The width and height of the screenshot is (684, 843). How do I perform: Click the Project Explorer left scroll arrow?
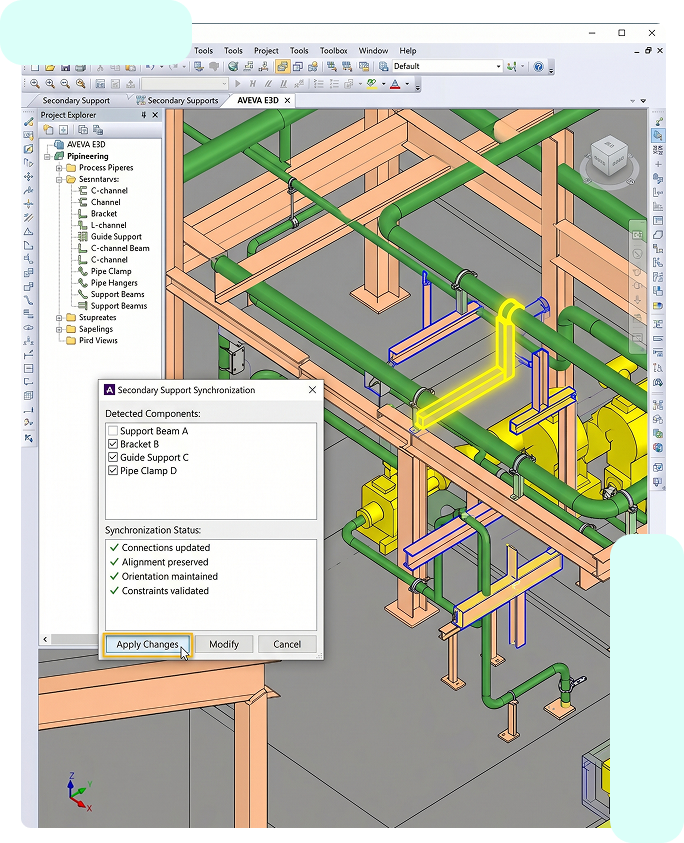[x=45, y=639]
